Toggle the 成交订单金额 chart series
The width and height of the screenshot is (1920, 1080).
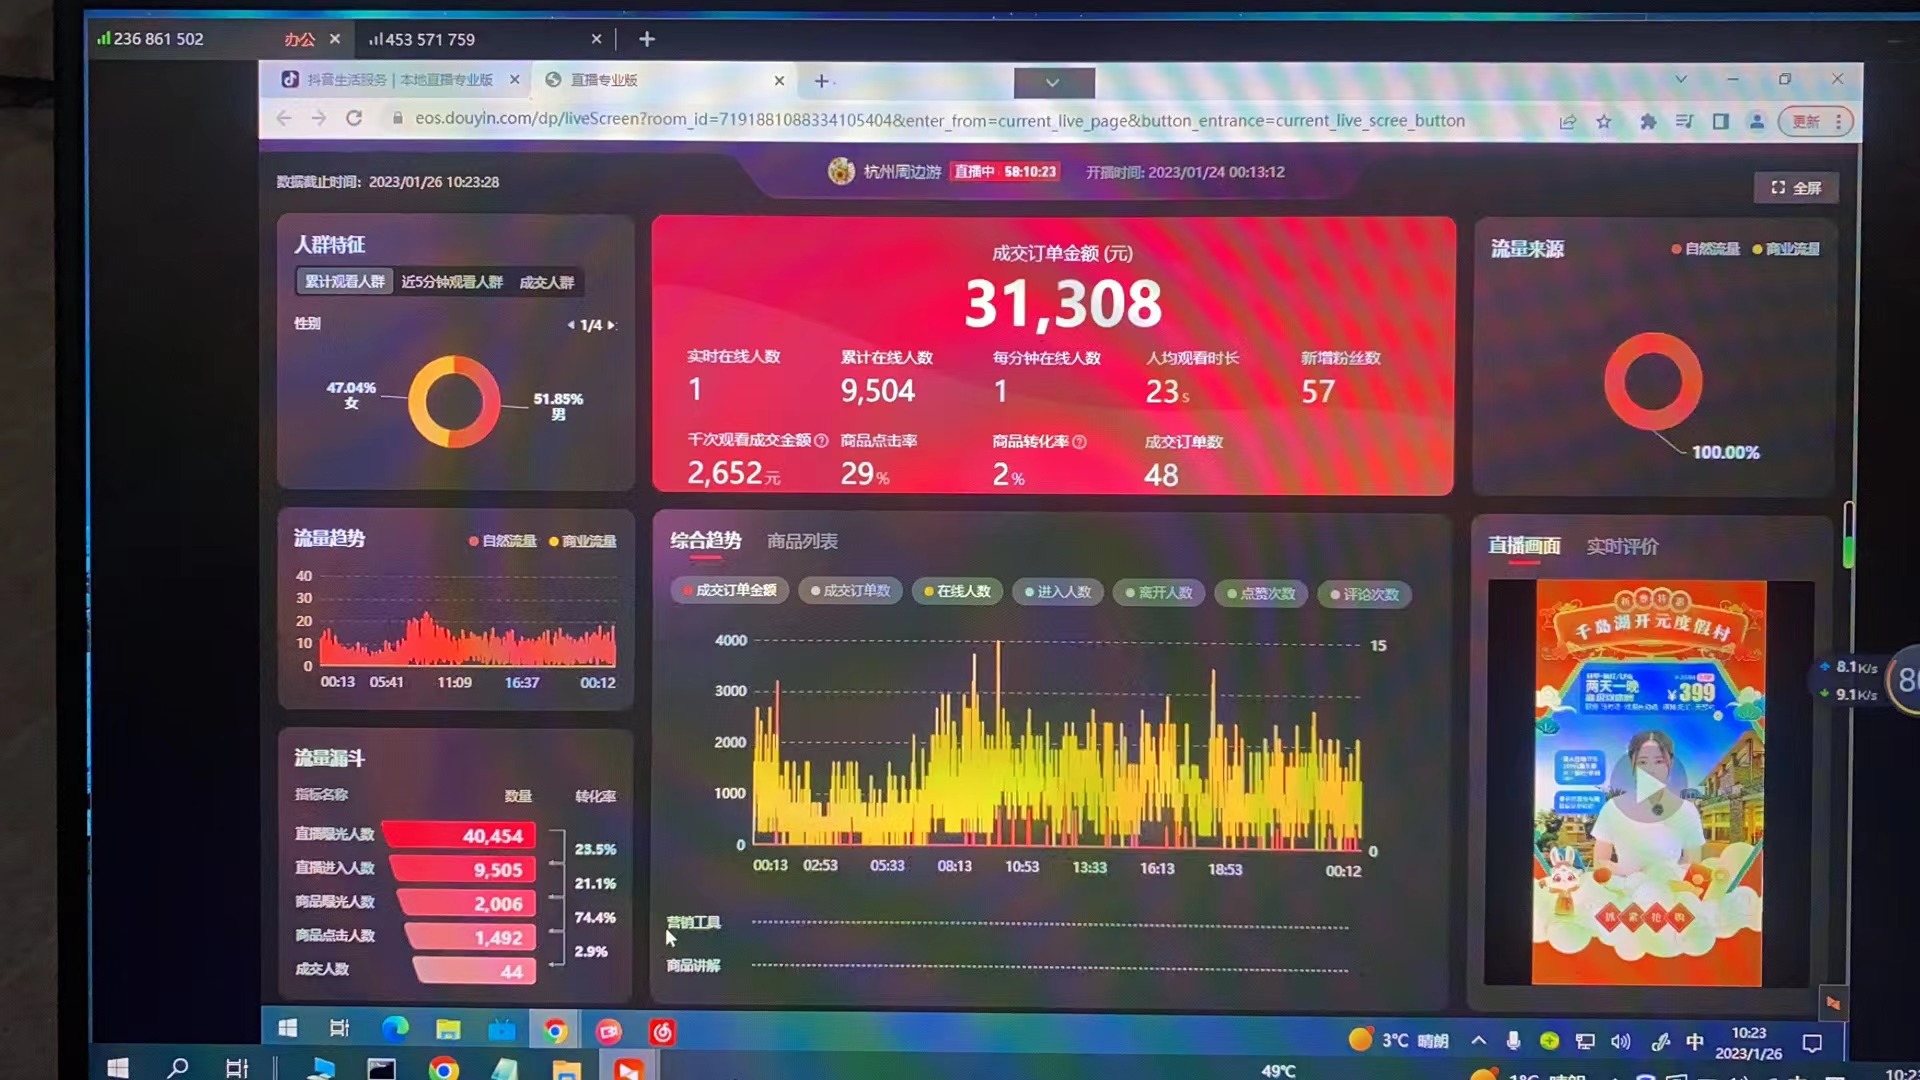[x=730, y=591]
